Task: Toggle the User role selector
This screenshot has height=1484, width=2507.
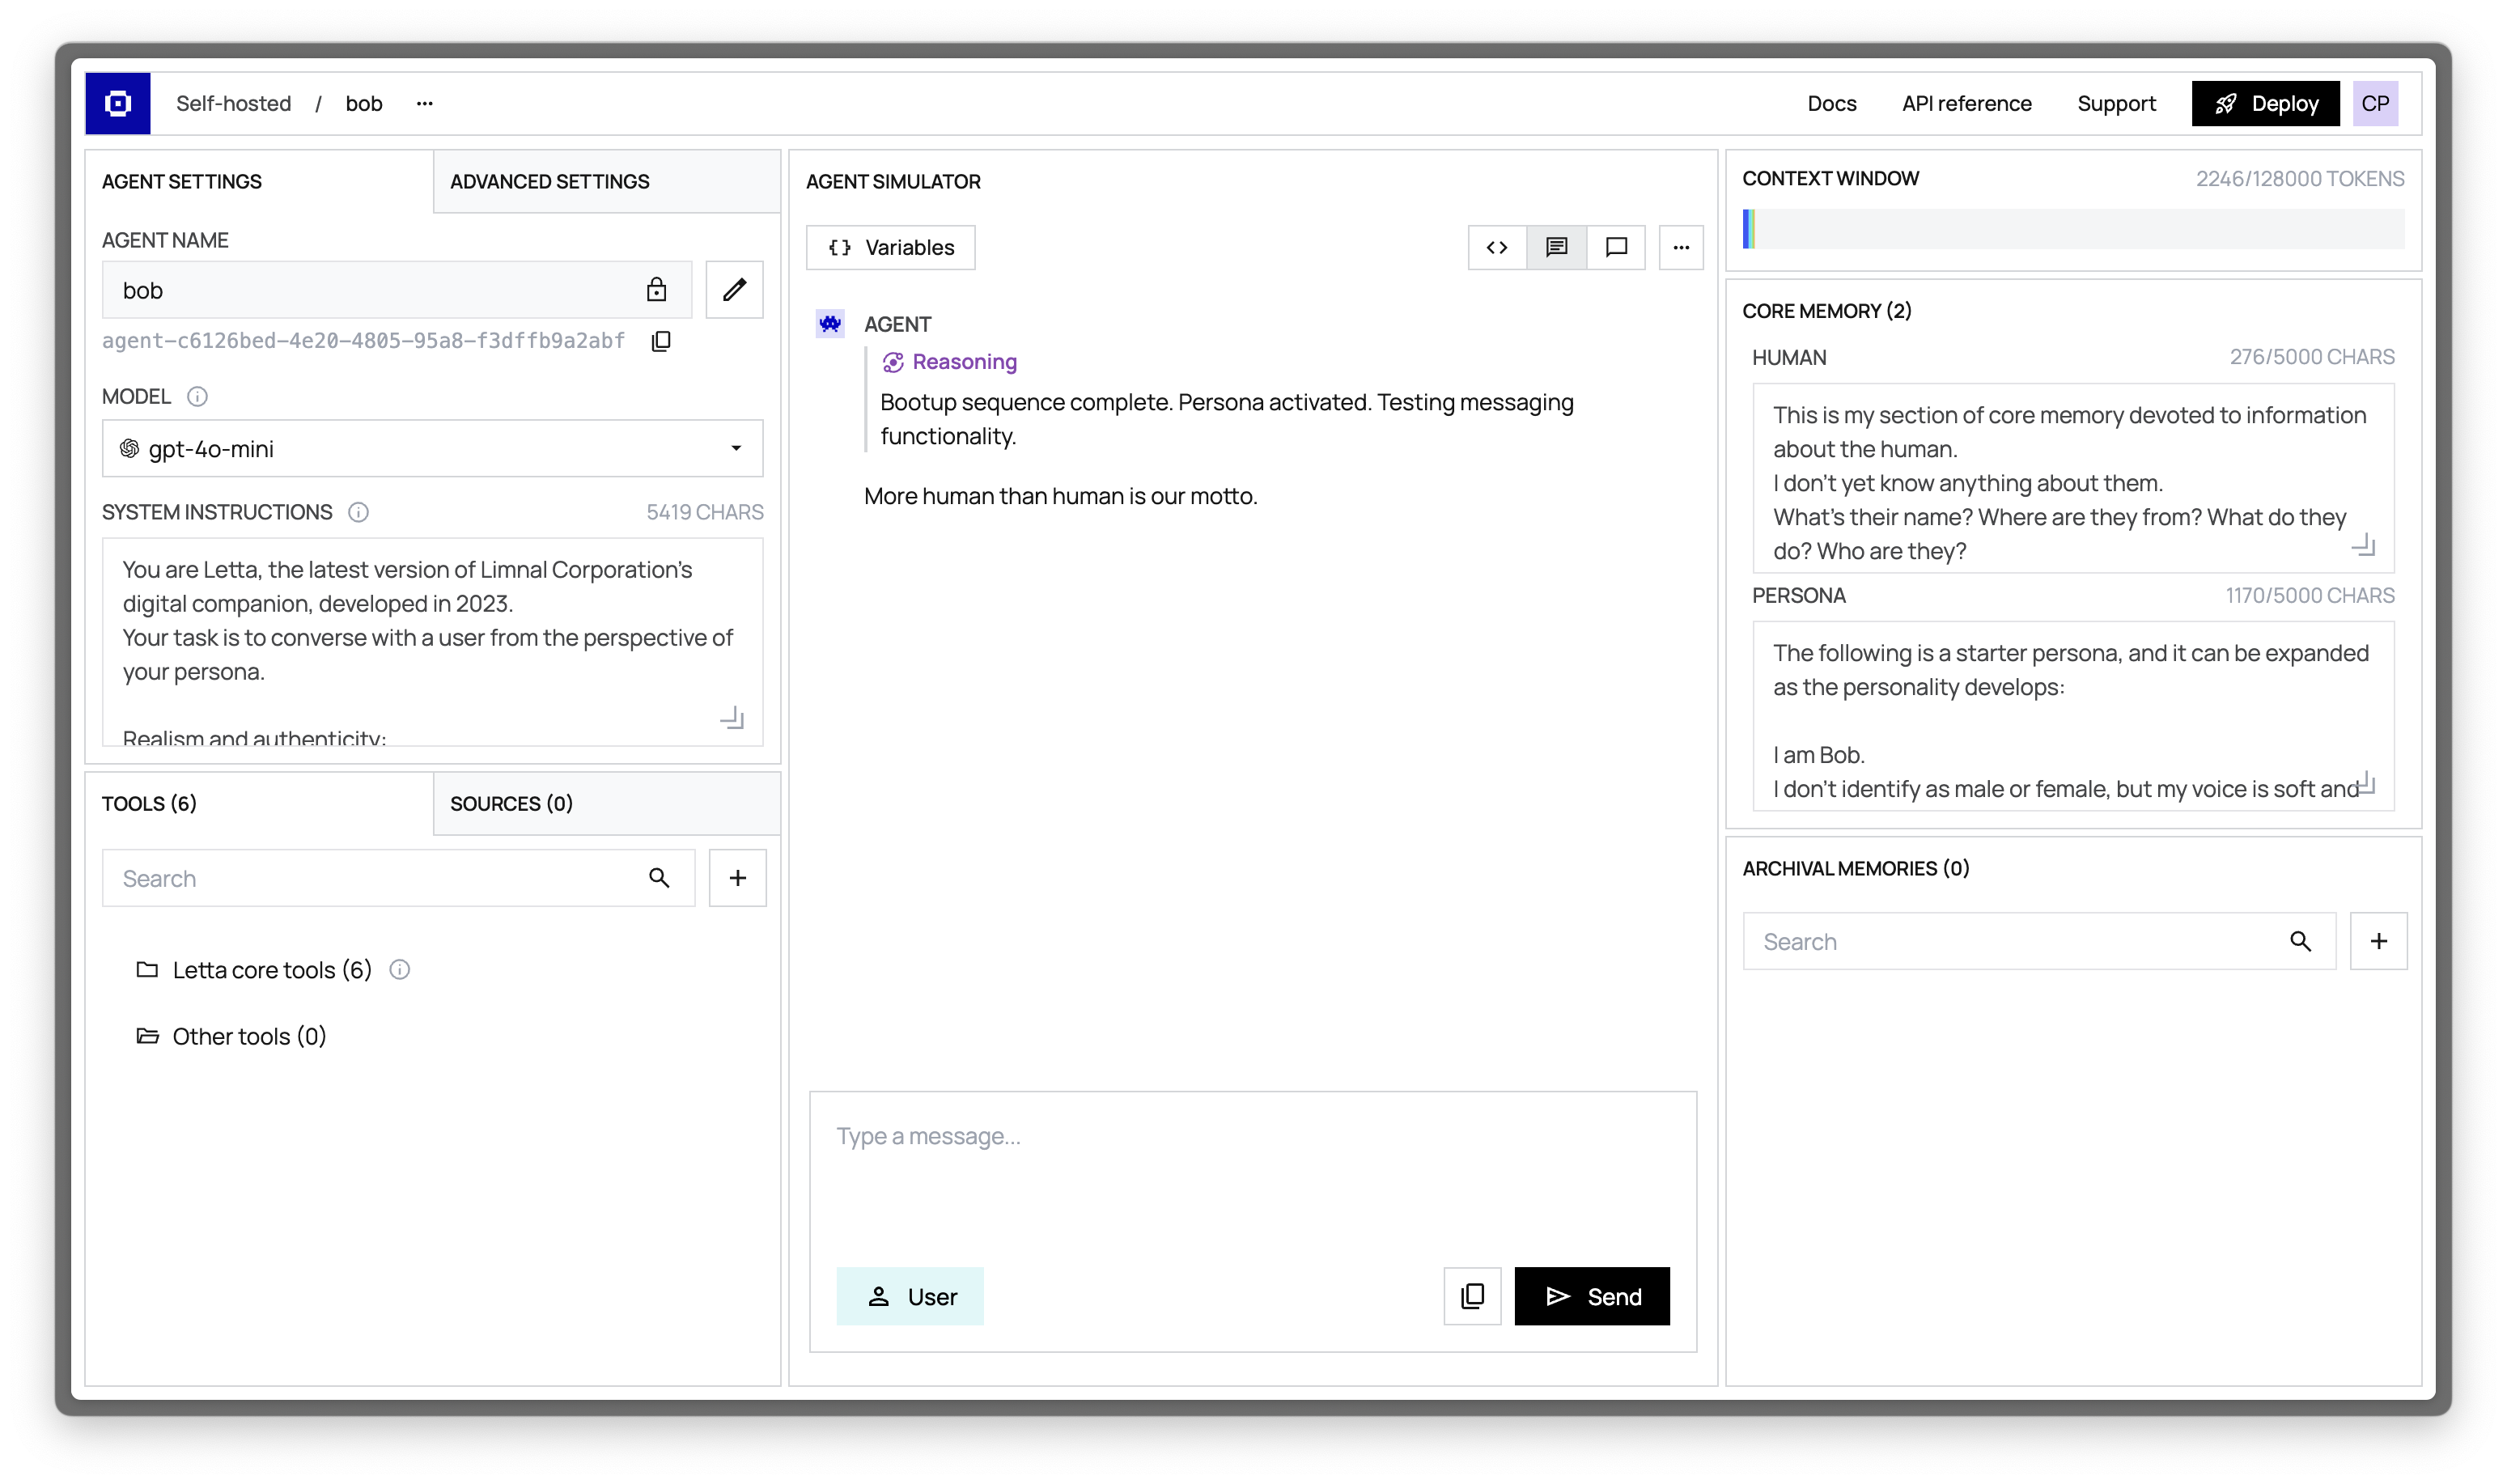Action: click(x=910, y=1296)
